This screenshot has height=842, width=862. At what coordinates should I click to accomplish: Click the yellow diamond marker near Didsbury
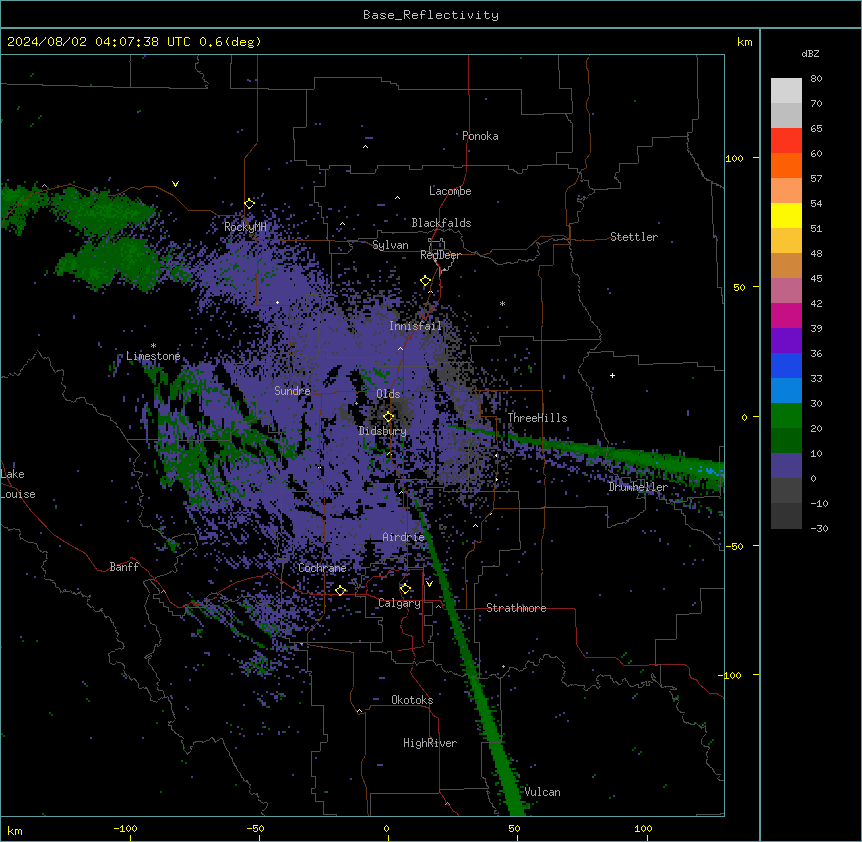(388, 416)
